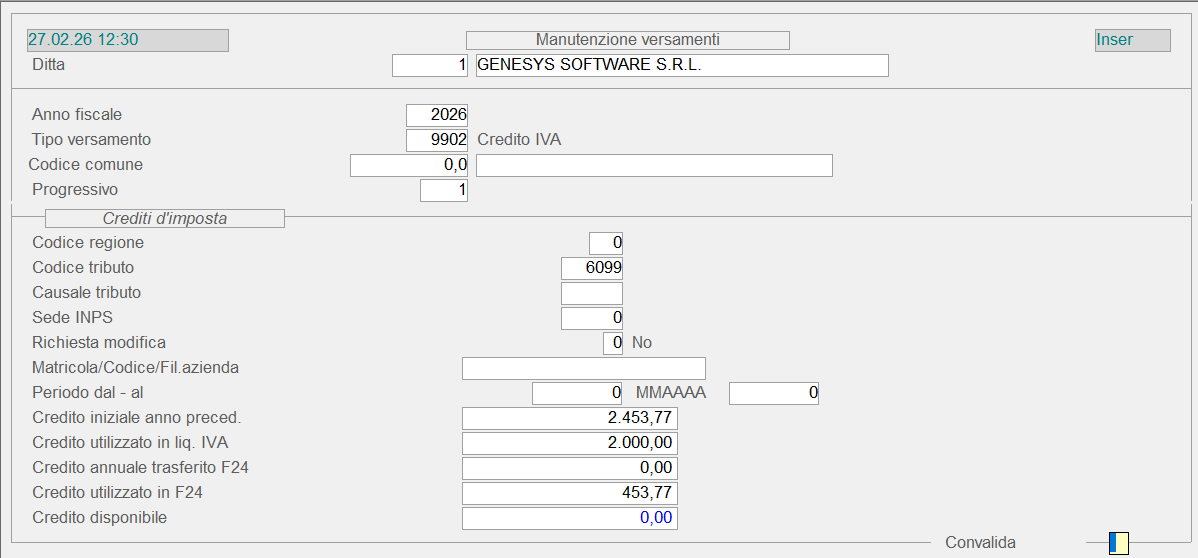Focus the Tipo versamento code field

(x=437, y=140)
